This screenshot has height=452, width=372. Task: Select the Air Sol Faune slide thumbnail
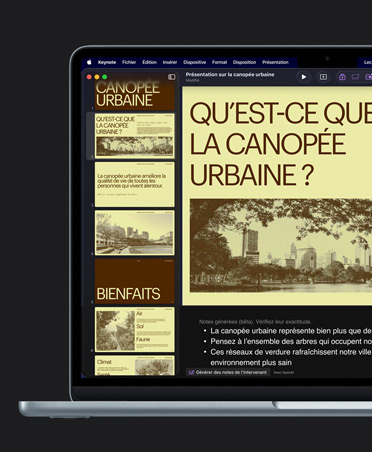(135, 330)
